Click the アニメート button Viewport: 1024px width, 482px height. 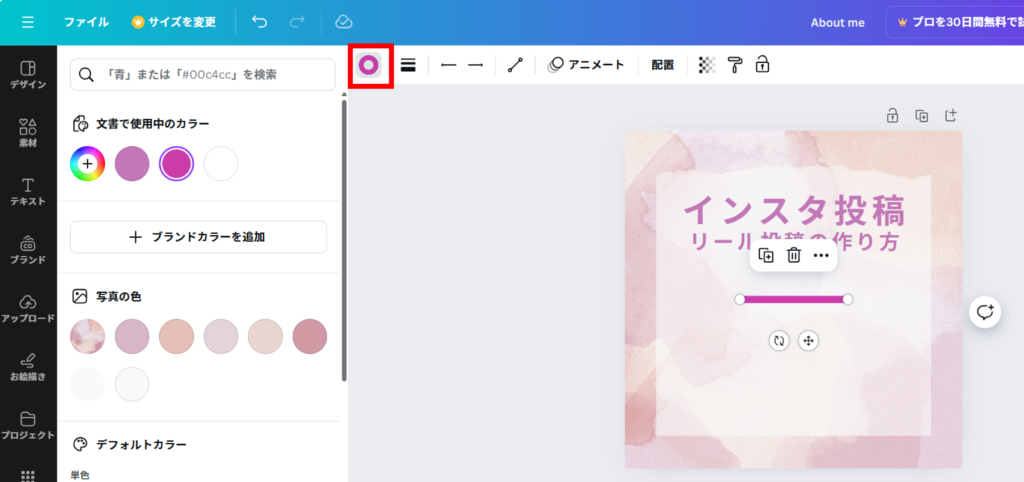click(586, 65)
